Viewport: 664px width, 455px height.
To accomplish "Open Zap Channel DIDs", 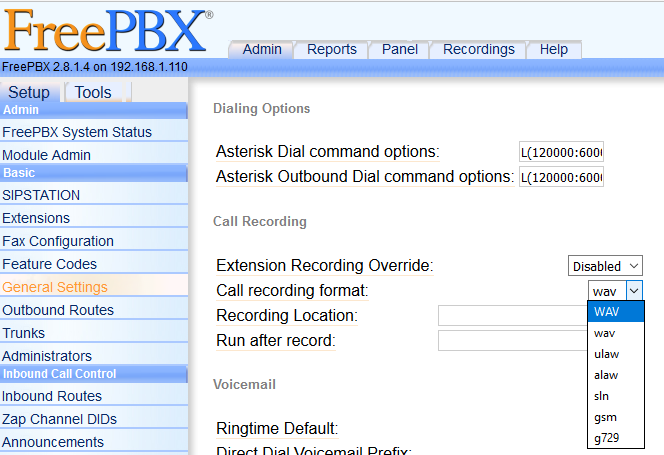I will pyautogui.click(x=94, y=419).
